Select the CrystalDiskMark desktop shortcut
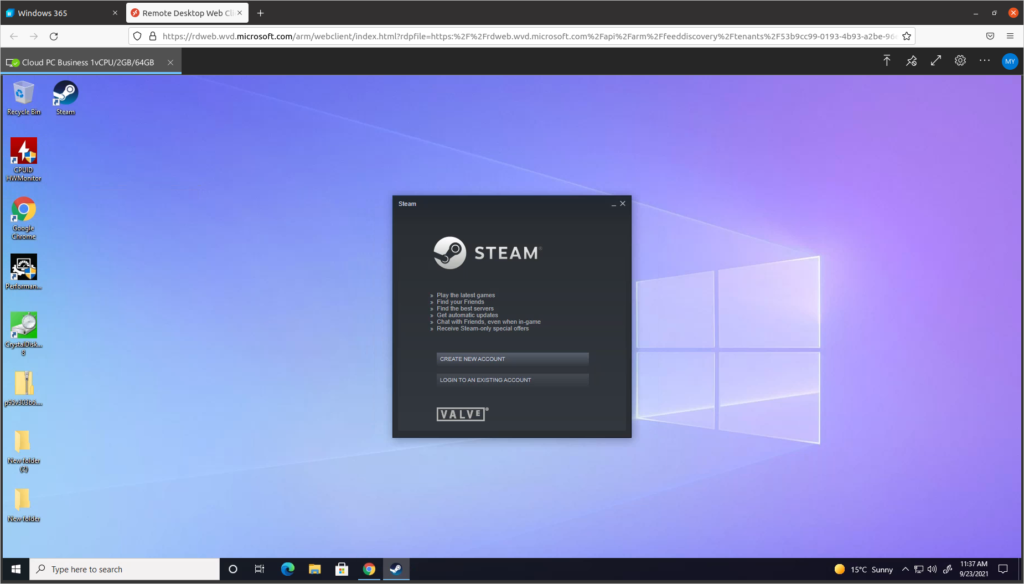The image size is (1024, 584). (24, 334)
